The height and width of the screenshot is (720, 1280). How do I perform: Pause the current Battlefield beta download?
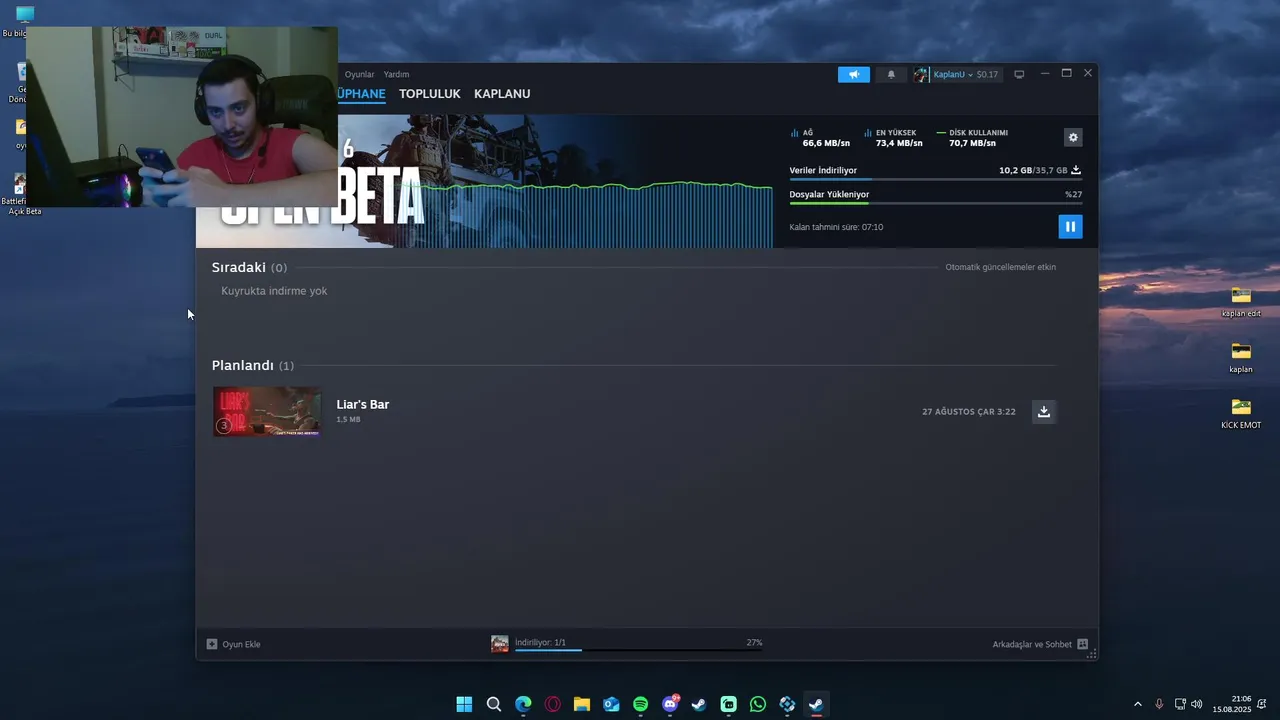(x=1070, y=227)
